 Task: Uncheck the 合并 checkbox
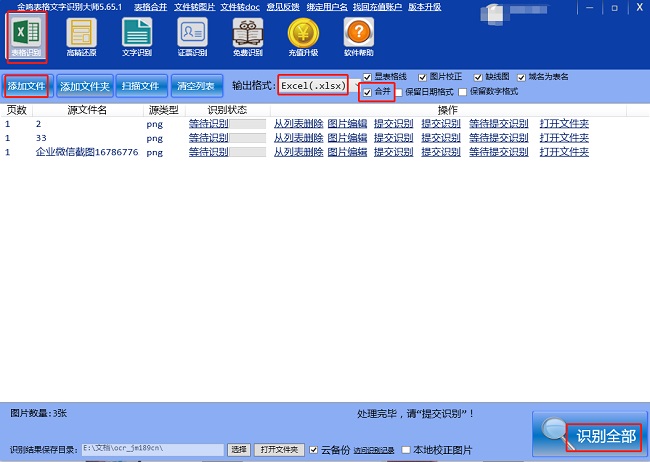tap(367, 92)
